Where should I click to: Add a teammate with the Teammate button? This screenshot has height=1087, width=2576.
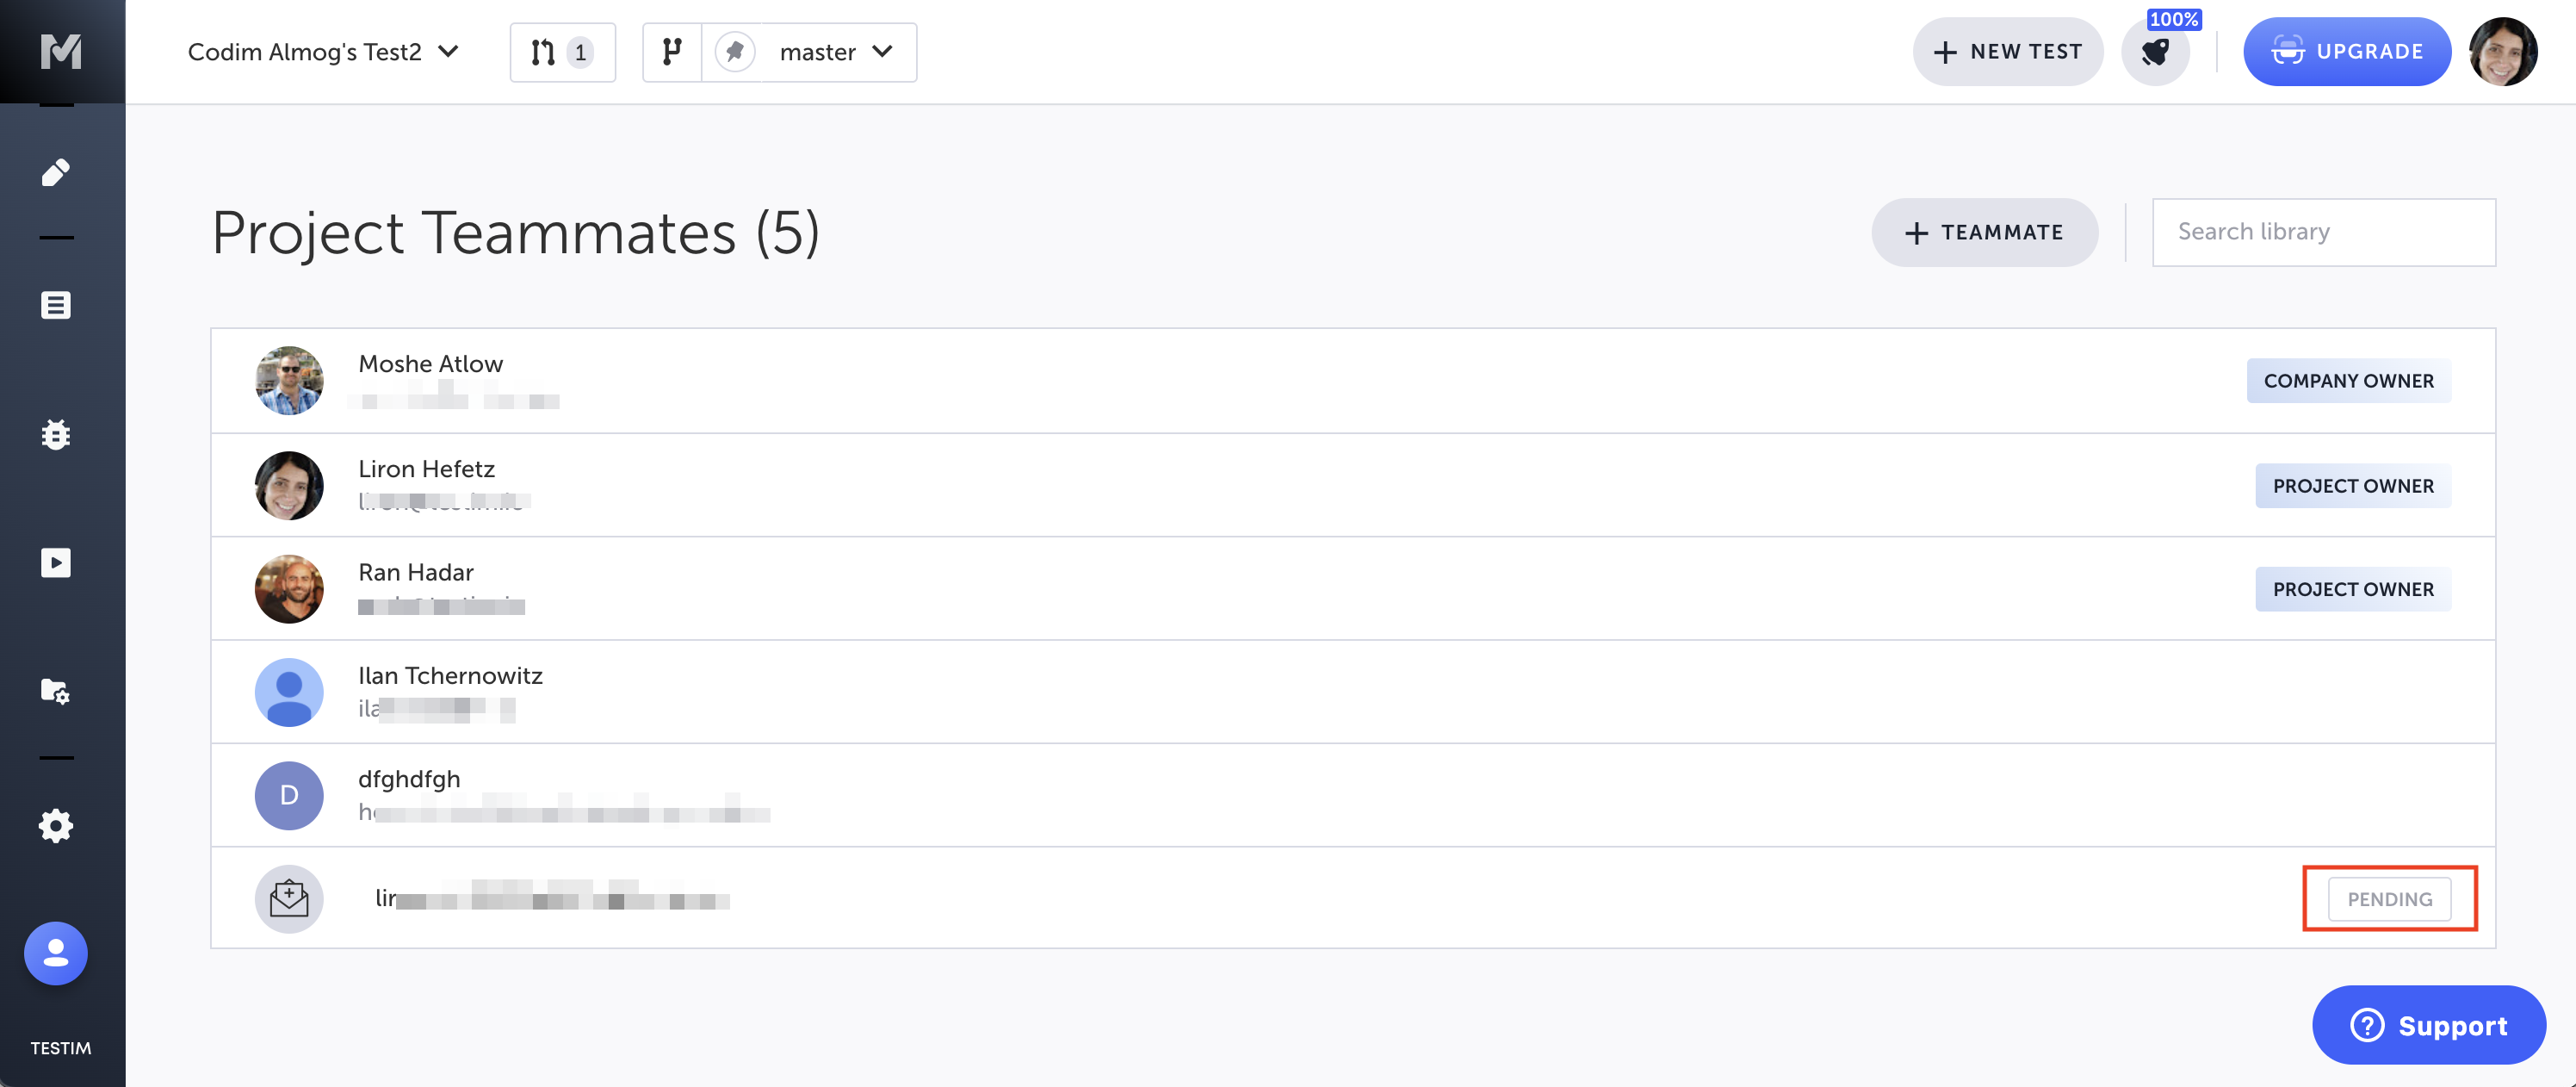coord(1984,232)
